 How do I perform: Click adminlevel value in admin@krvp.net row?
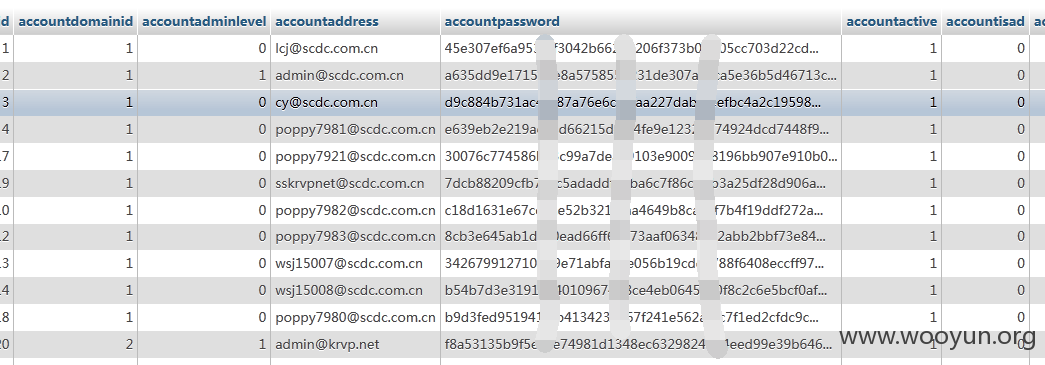204,344
